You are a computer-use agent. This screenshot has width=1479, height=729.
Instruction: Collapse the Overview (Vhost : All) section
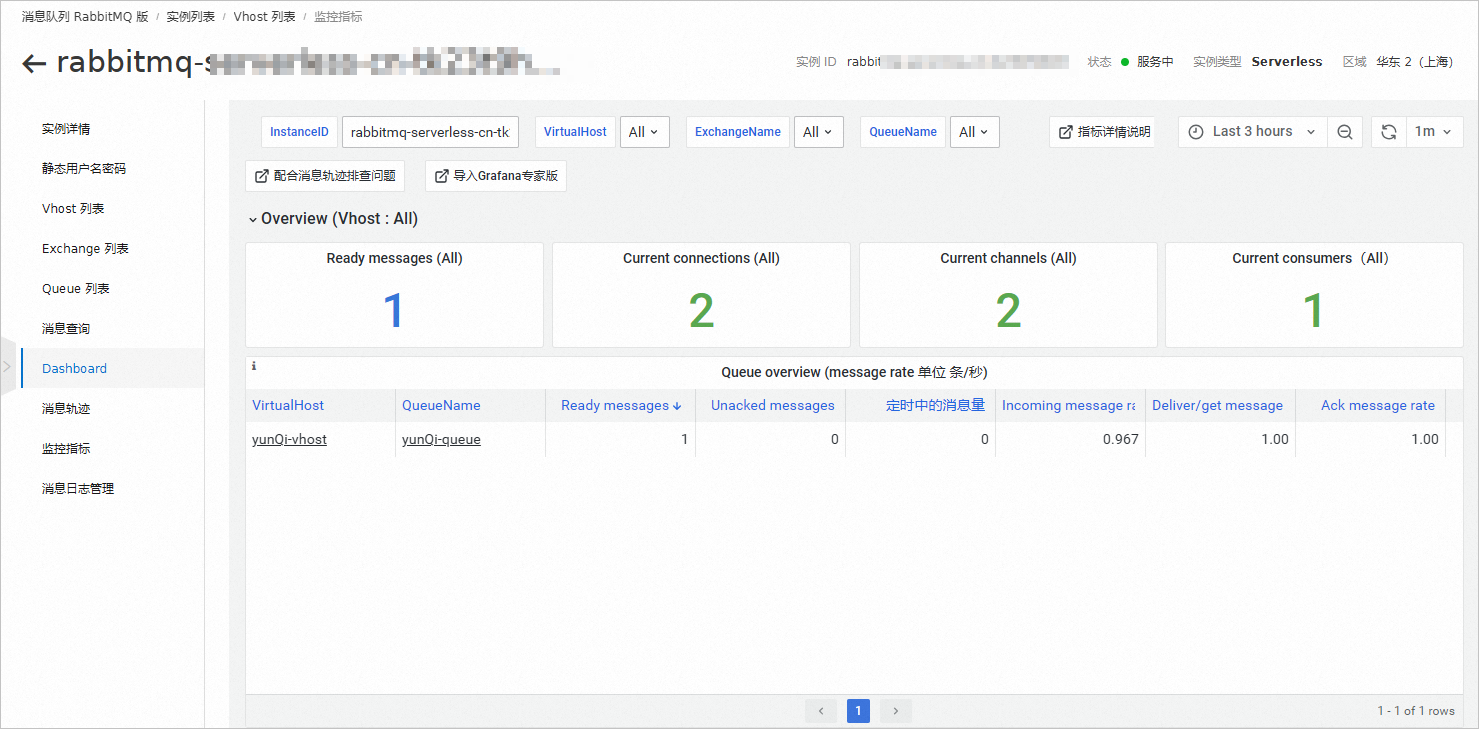pos(333,218)
